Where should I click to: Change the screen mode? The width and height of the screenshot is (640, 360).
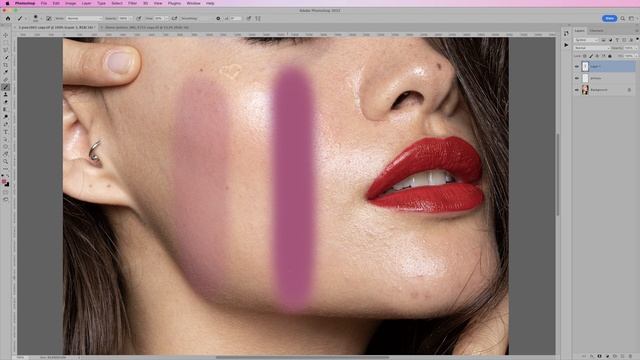pyautogui.click(x=6, y=199)
